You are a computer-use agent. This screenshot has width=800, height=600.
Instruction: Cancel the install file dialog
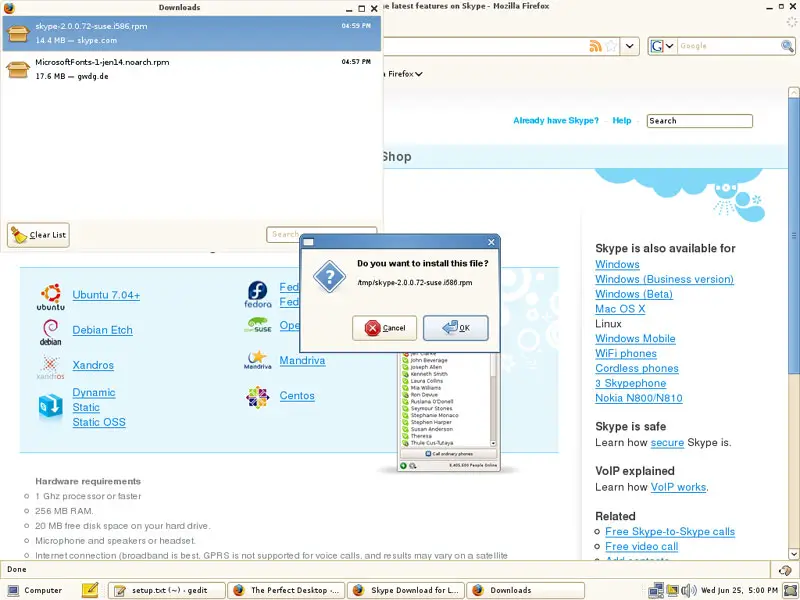coord(384,328)
